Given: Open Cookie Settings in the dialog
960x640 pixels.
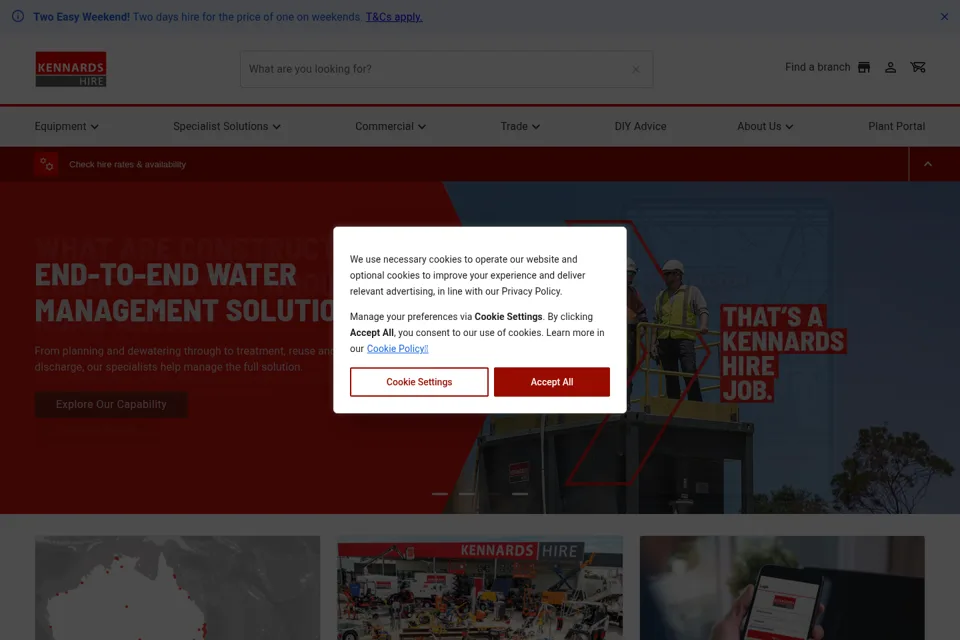Looking at the screenshot, I should [419, 382].
